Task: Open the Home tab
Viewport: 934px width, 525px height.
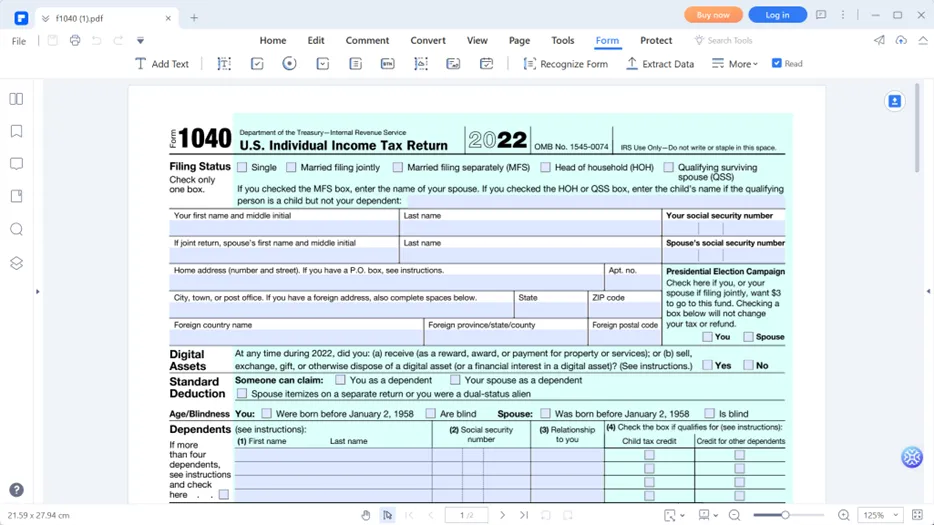Action: click(x=273, y=41)
